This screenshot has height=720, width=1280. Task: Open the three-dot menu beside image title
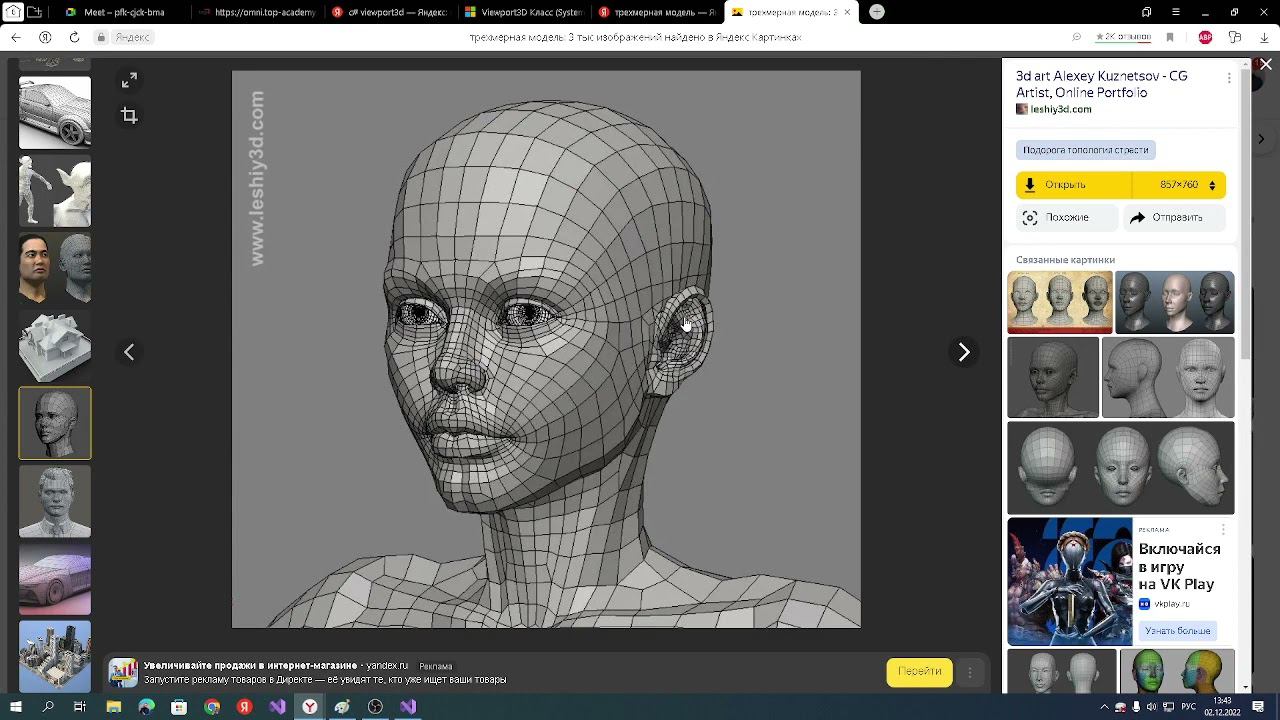[1229, 78]
